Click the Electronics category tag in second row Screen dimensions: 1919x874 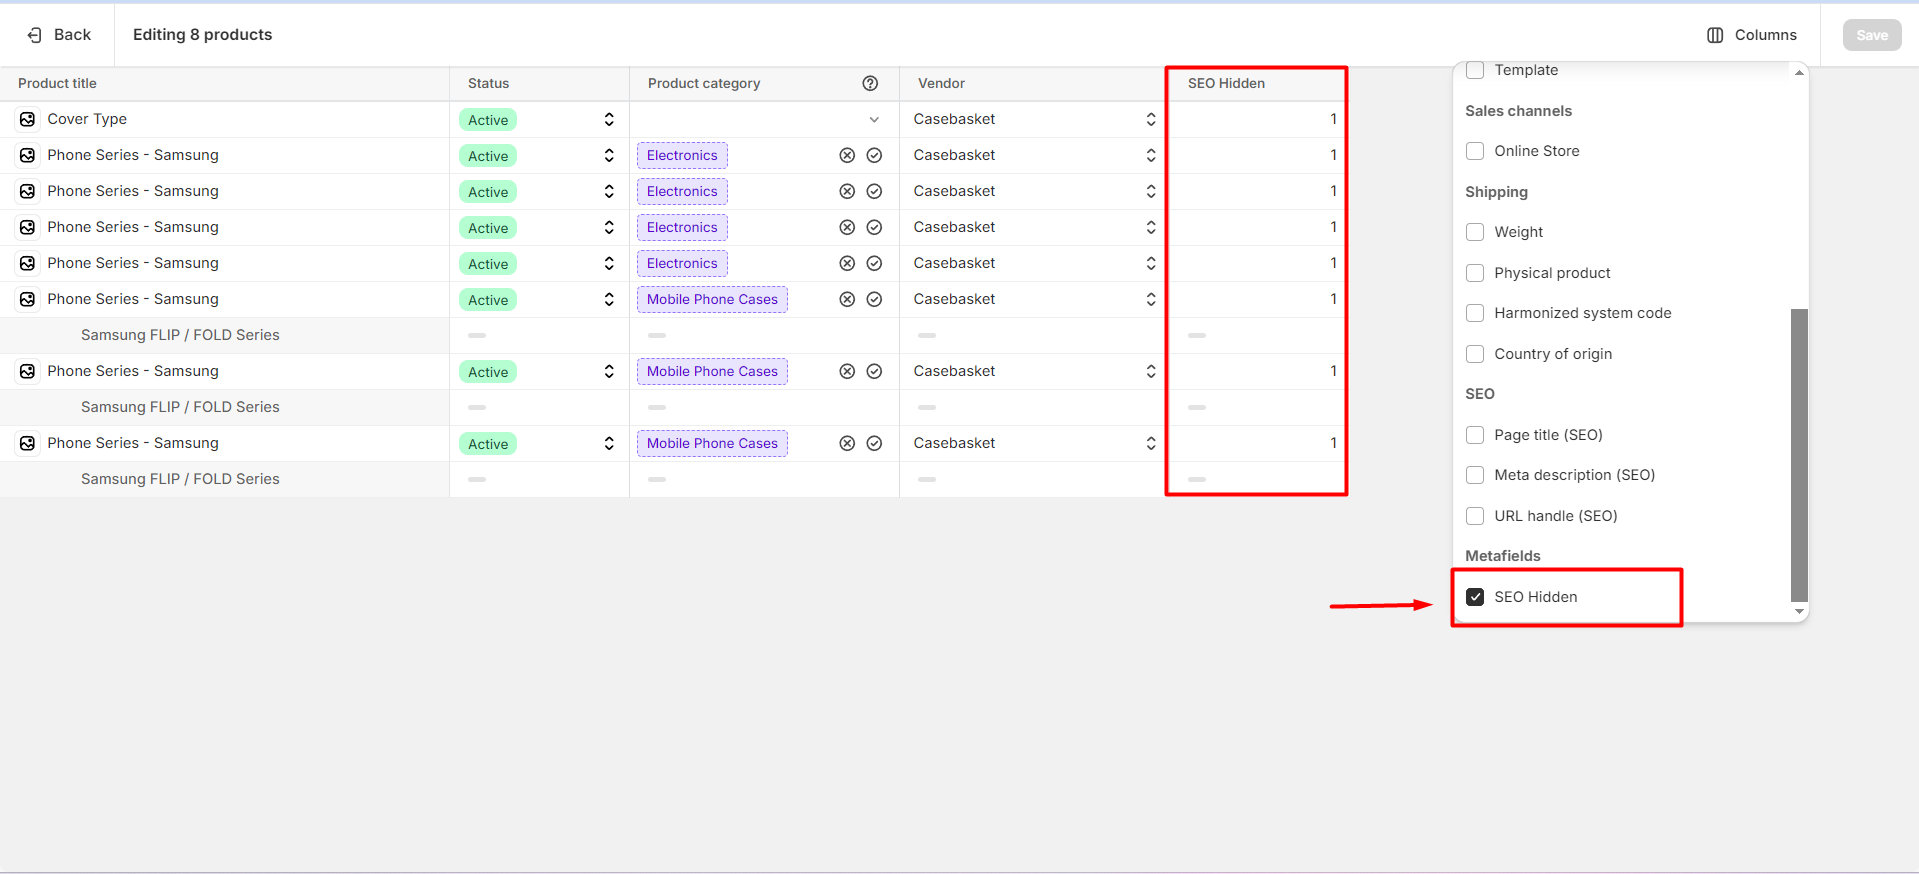682,155
